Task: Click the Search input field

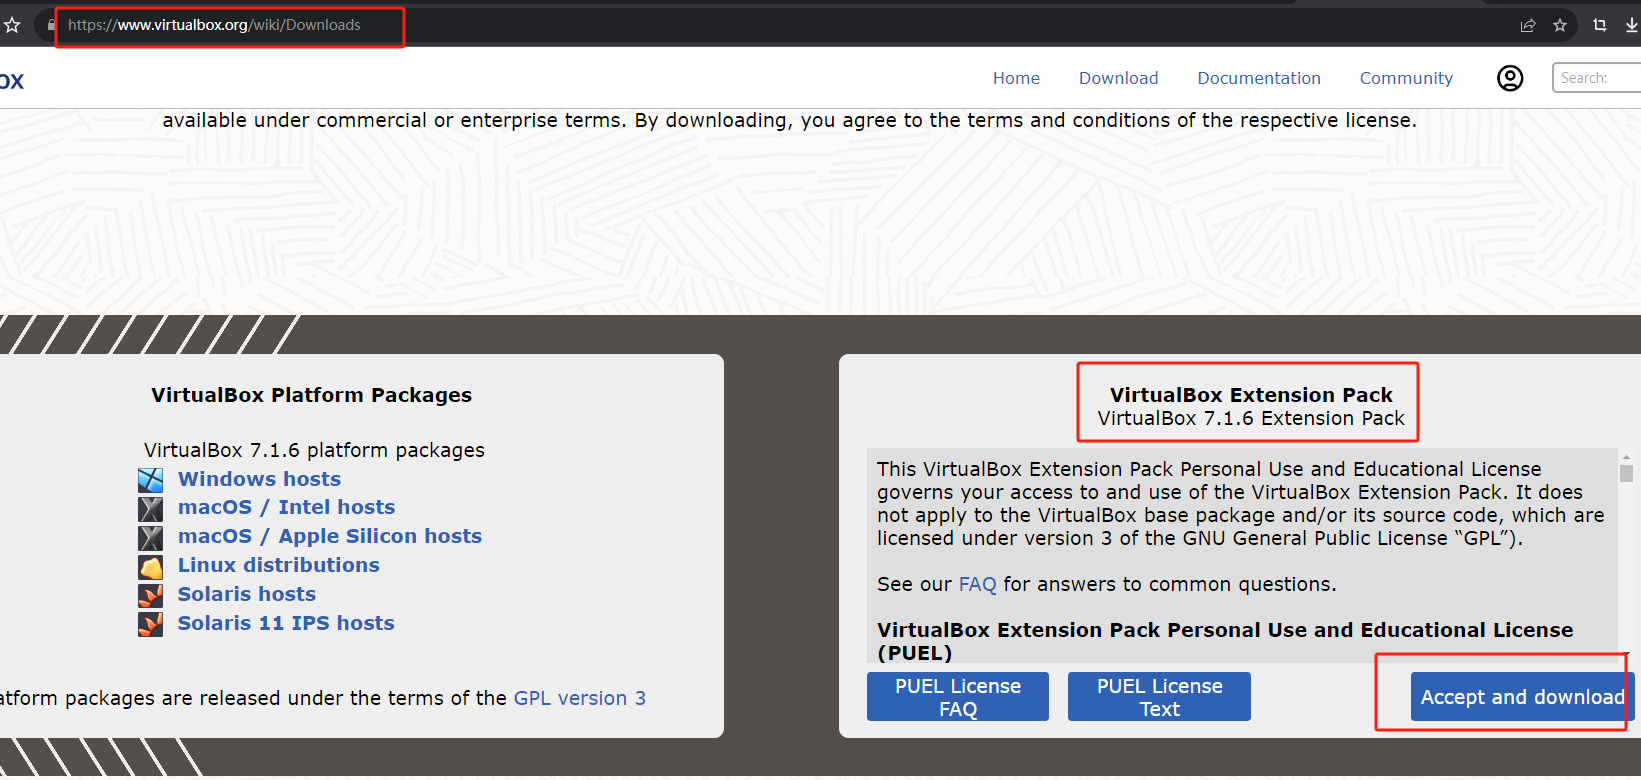Action: (1597, 78)
